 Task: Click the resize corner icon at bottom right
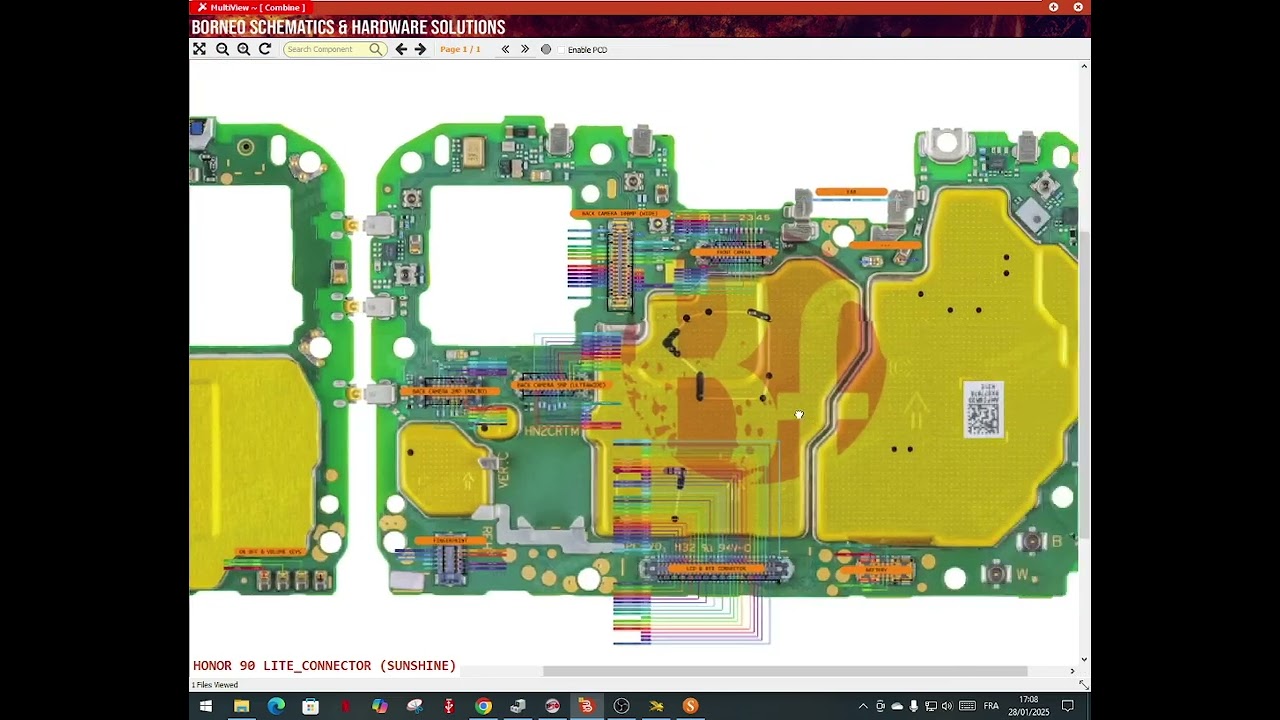[1083, 685]
